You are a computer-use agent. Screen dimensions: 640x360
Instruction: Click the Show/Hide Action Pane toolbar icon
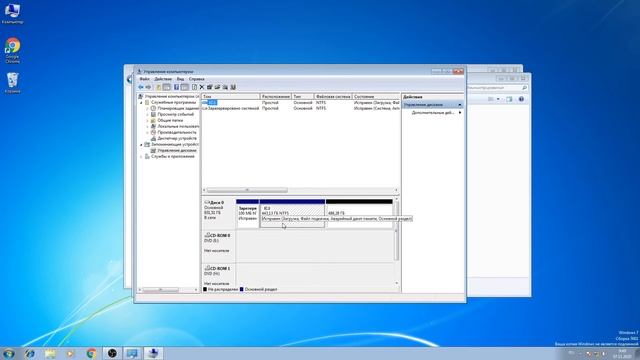[184, 87]
